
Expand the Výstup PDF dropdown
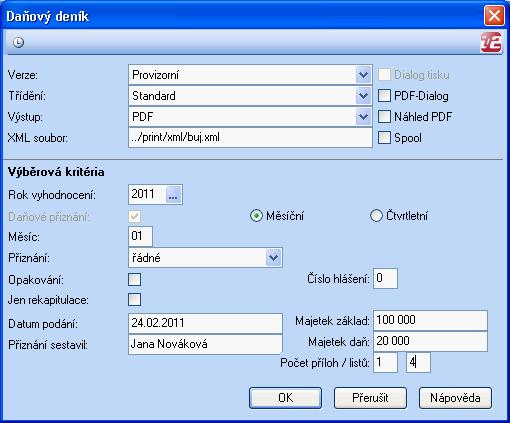coord(363,117)
